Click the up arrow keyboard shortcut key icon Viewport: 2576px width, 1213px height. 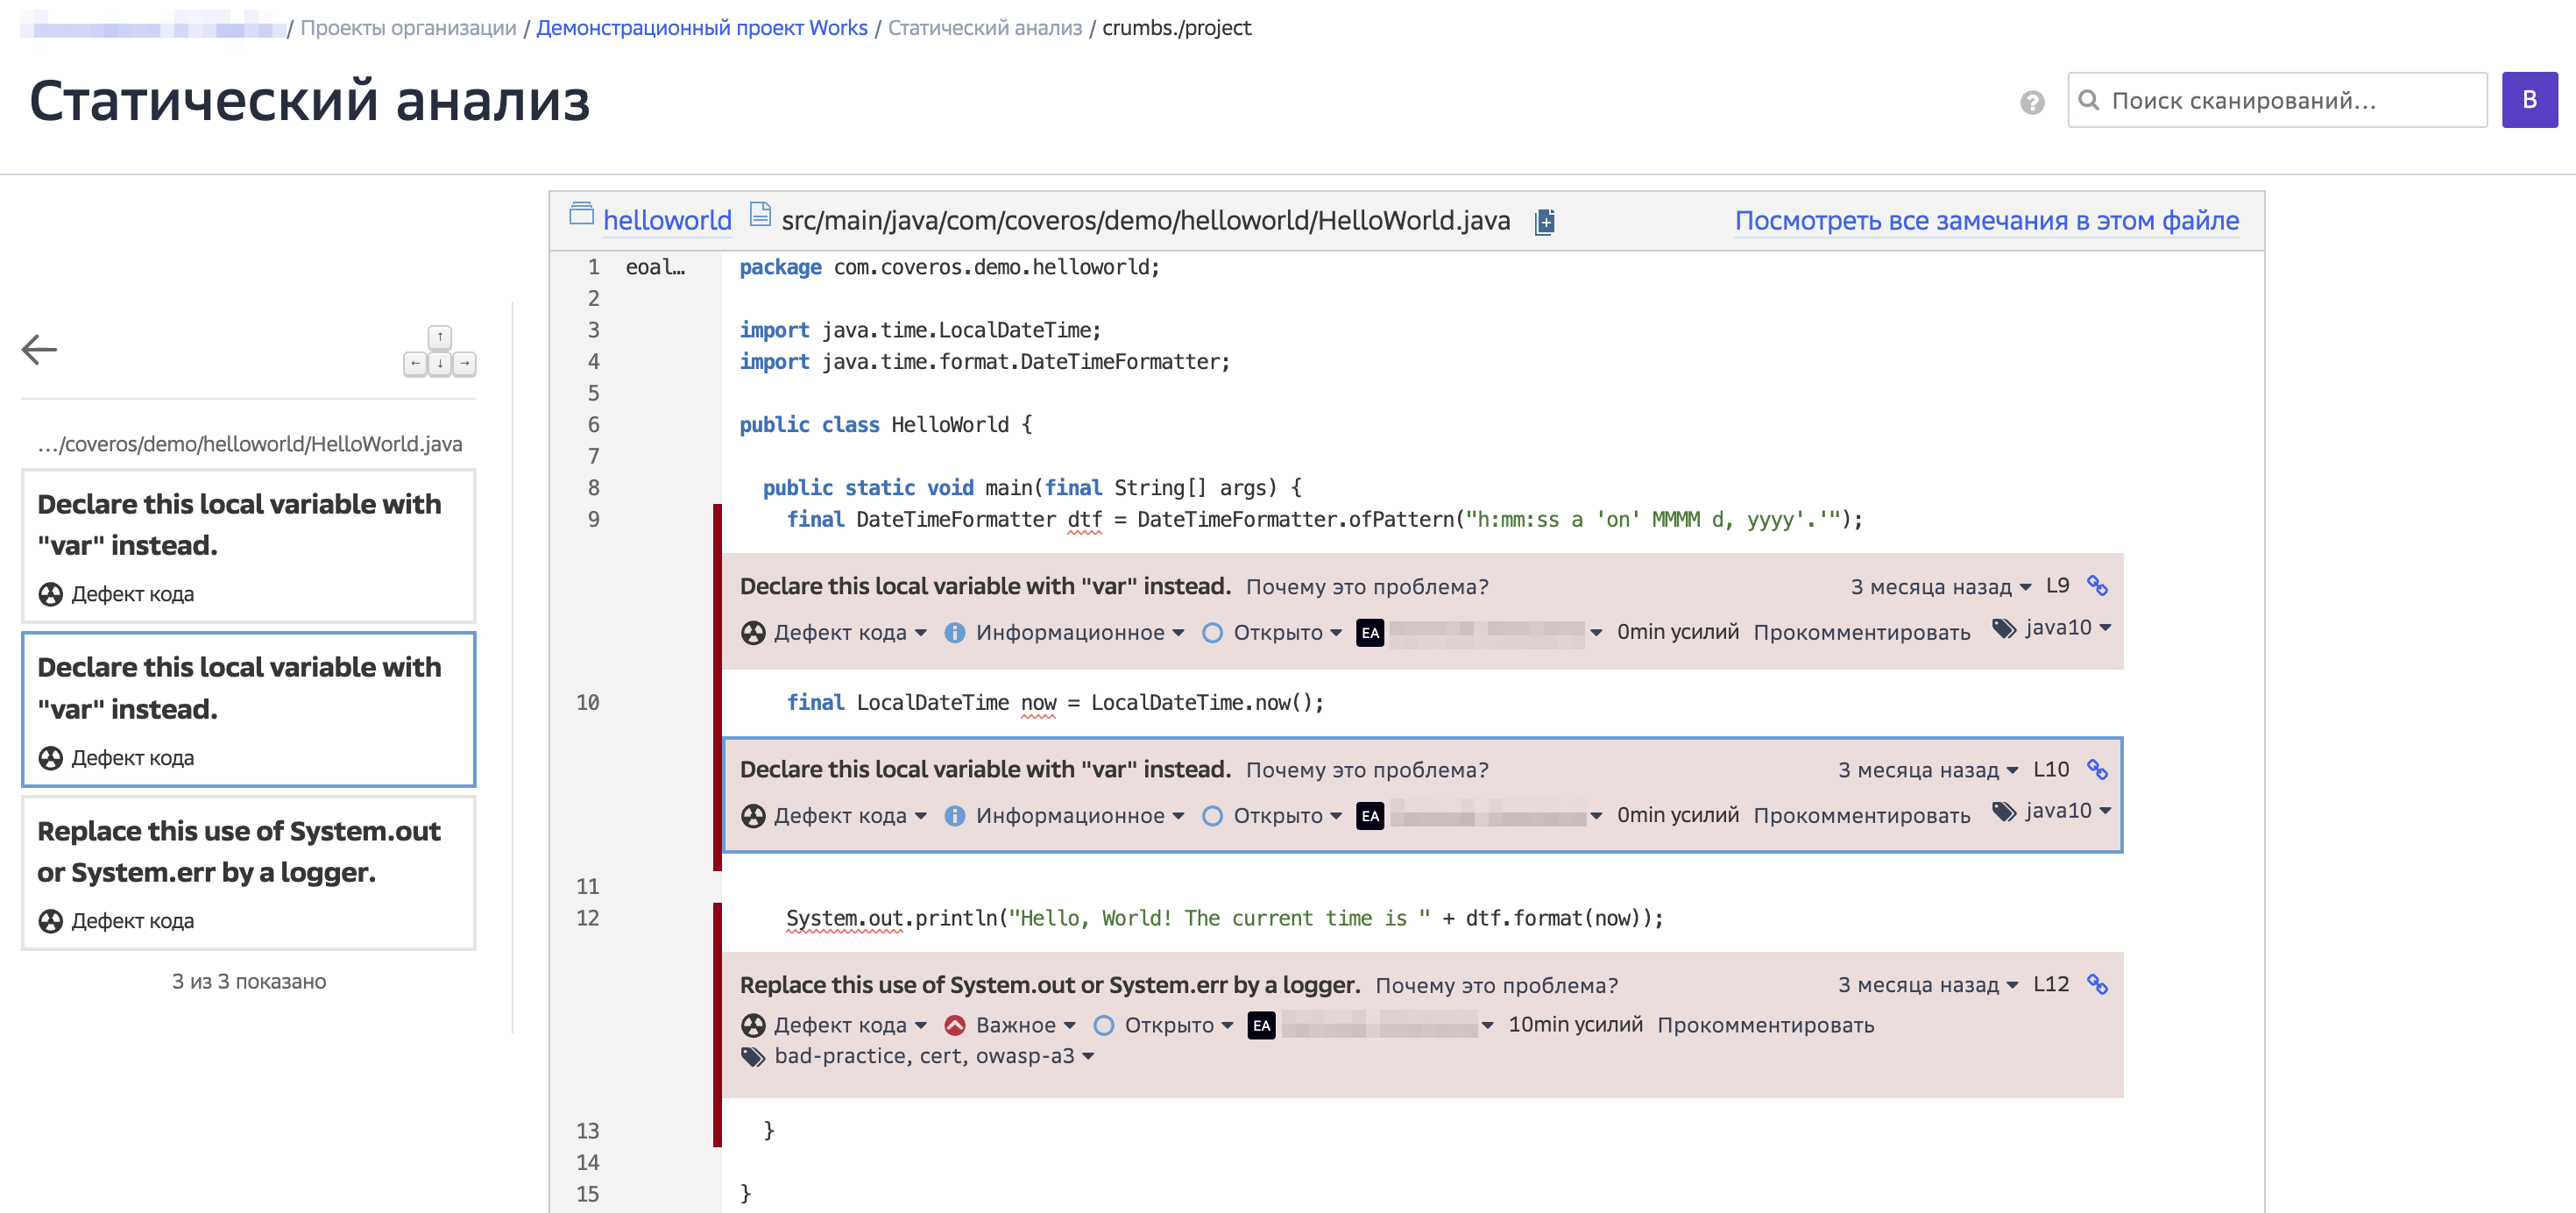tap(440, 337)
